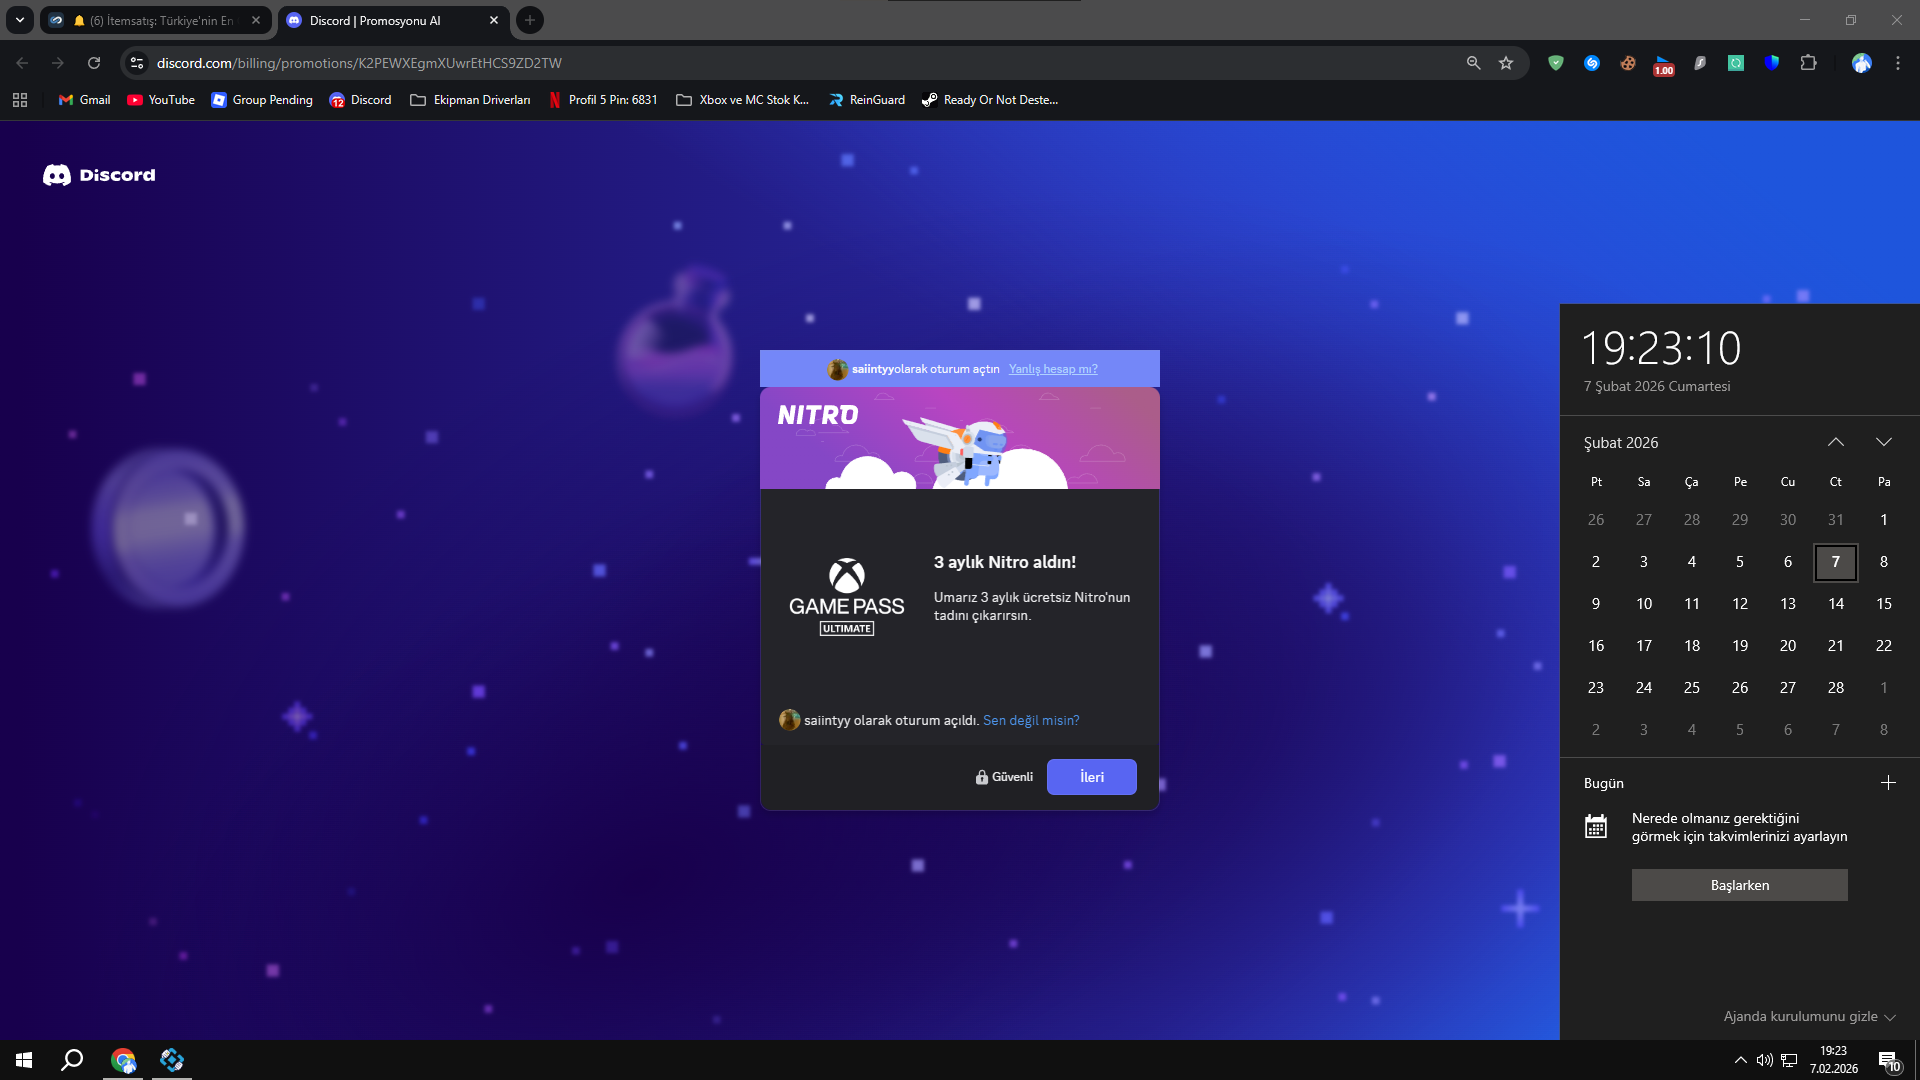Open the extension with 1.00 badge
Screen dimensions: 1920x1080
pos(1664,64)
